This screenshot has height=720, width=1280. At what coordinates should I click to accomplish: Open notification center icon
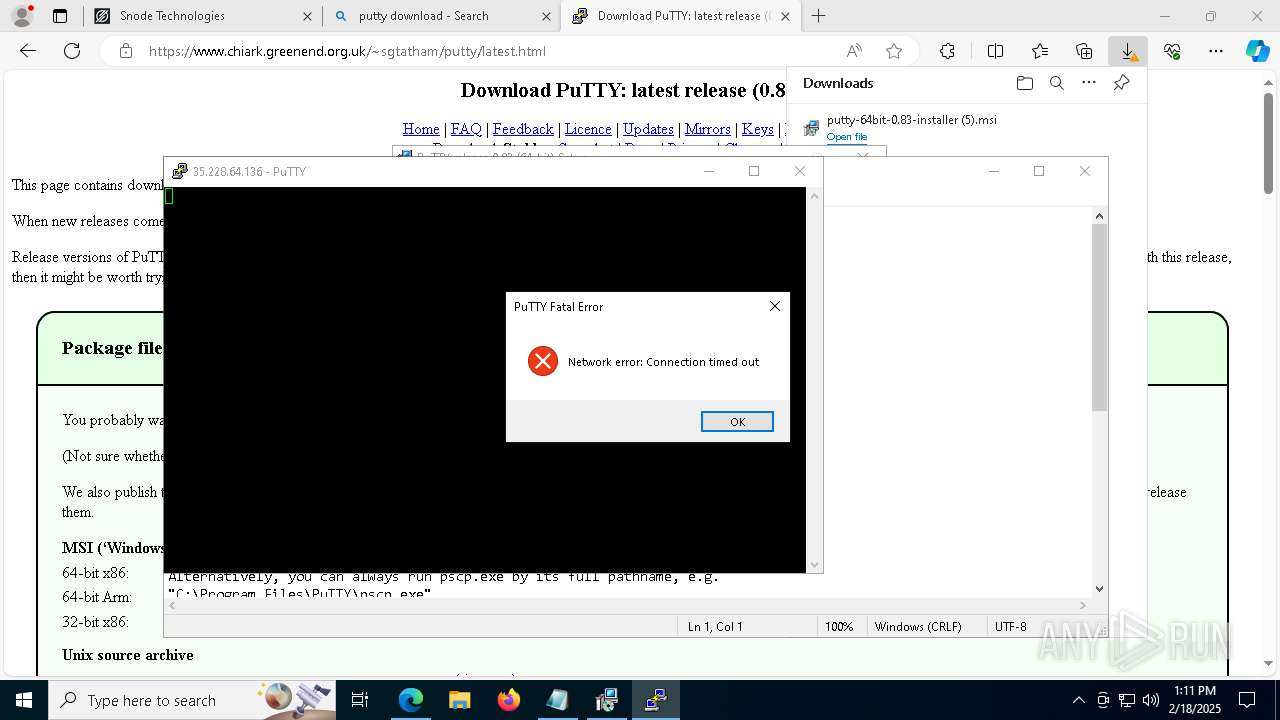coord(1247,700)
